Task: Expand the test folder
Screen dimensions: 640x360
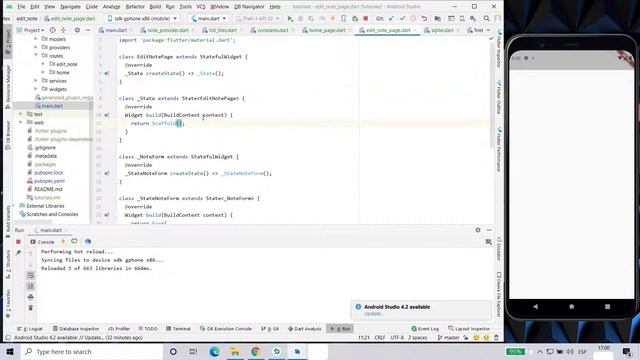Action: [x=21, y=114]
